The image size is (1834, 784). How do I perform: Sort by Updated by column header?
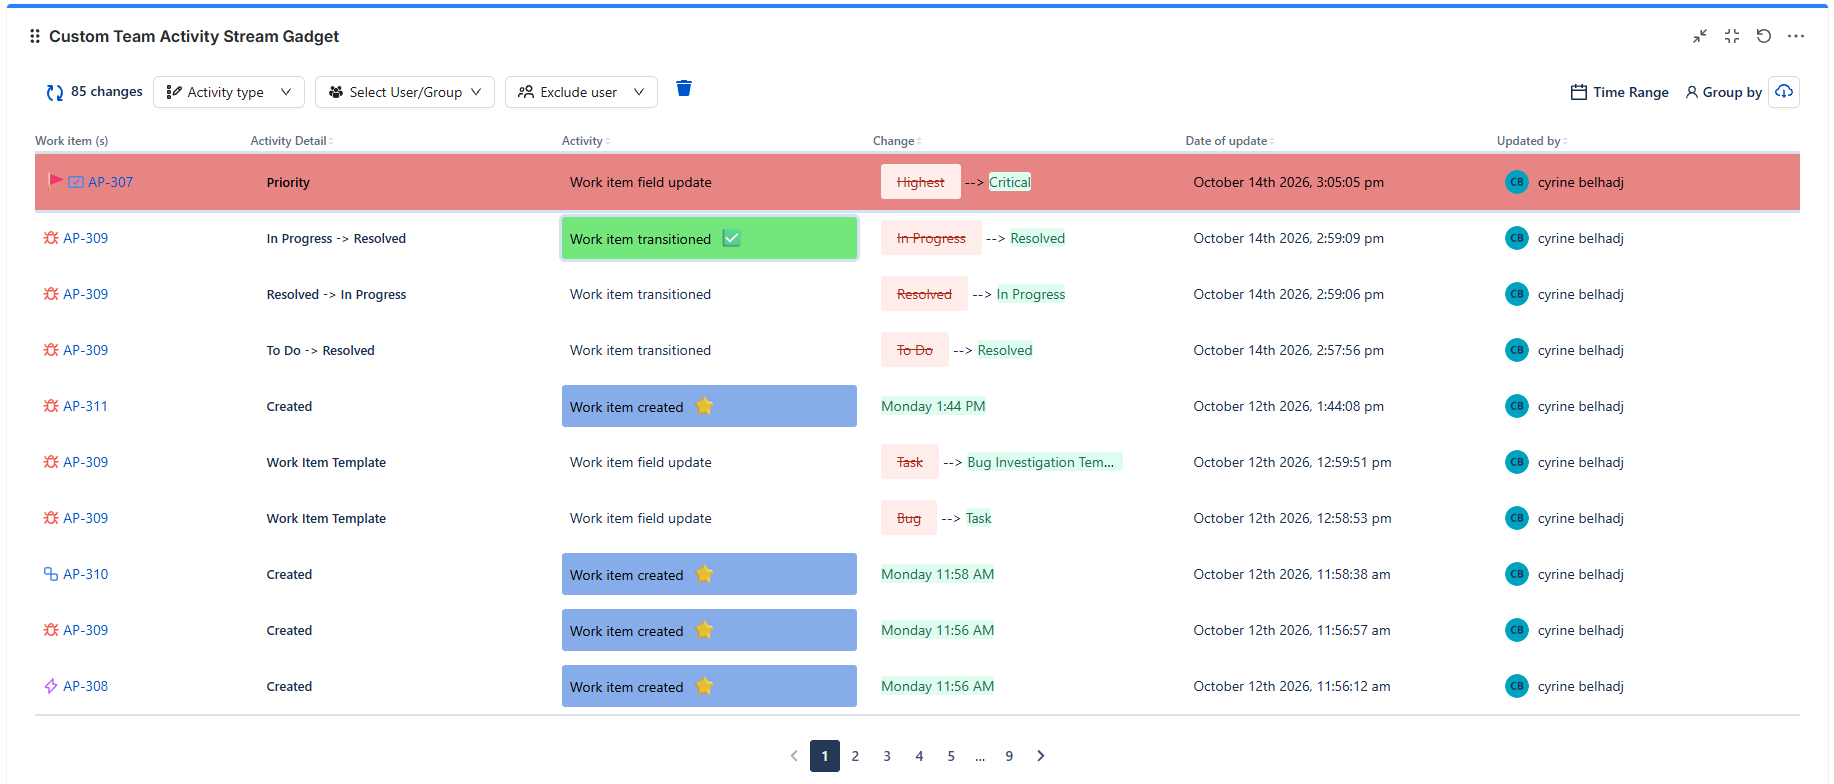tap(1532, 141)
